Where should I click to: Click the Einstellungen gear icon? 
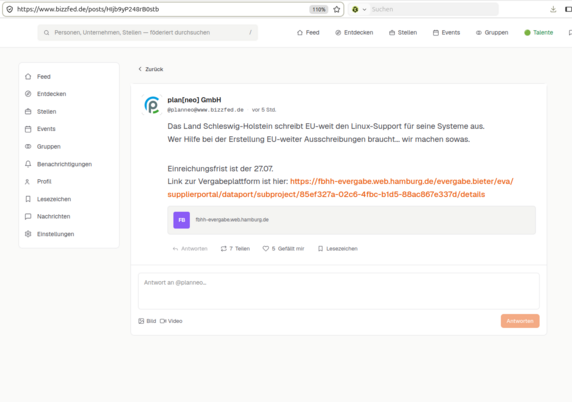click(28, 234)
